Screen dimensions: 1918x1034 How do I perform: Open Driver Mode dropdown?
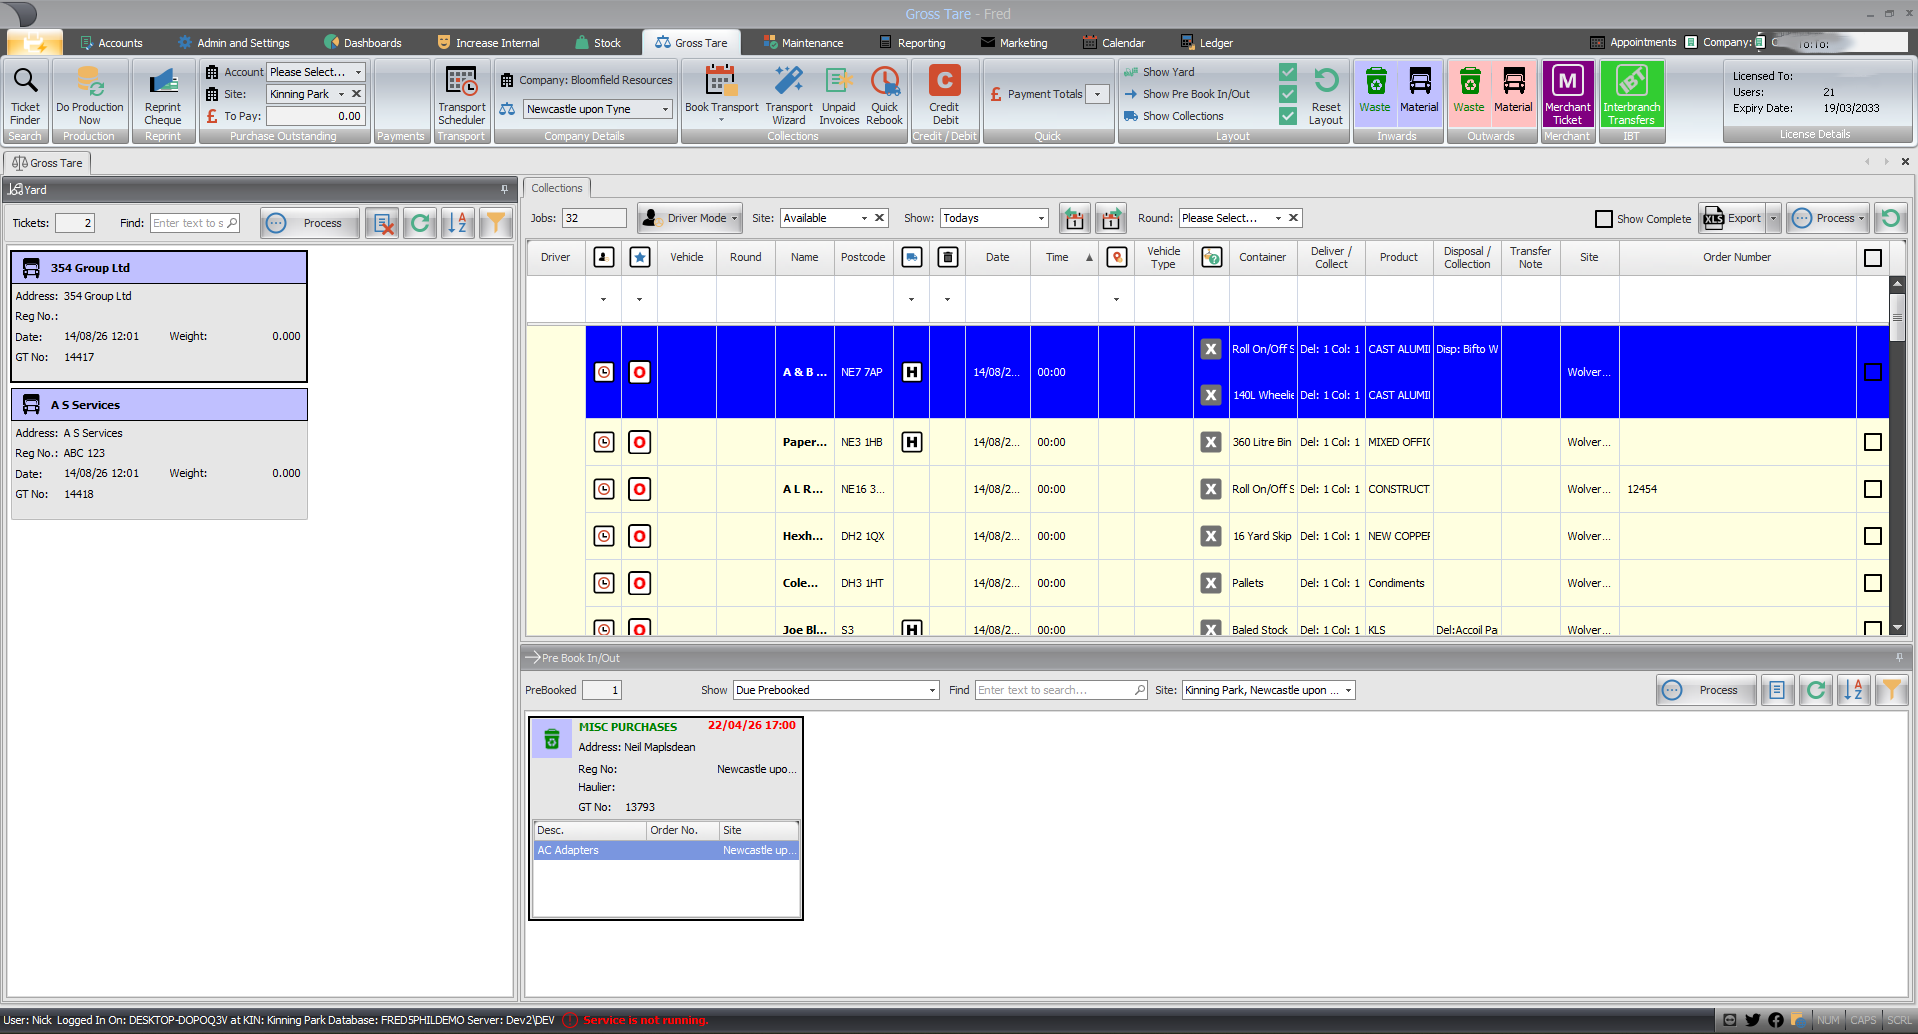point(690,218)
